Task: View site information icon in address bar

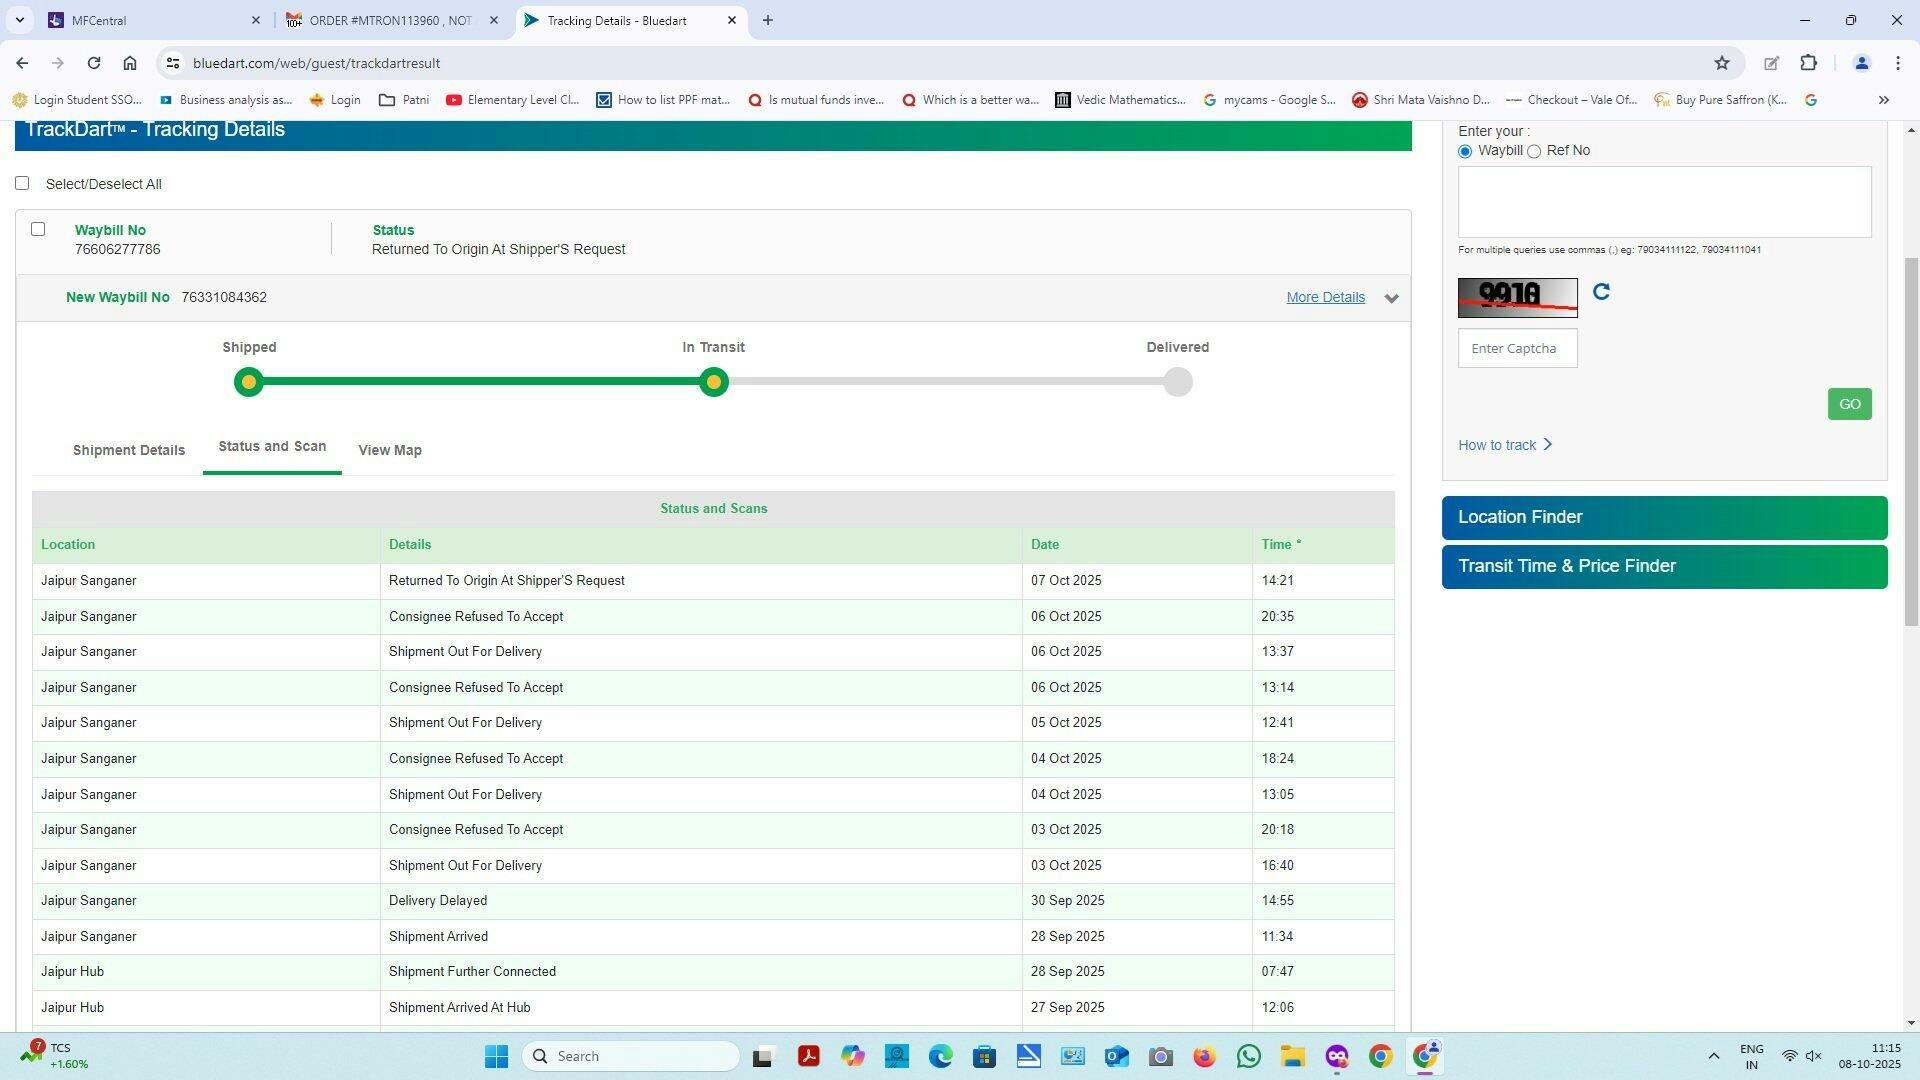Action: click(172, 63)
